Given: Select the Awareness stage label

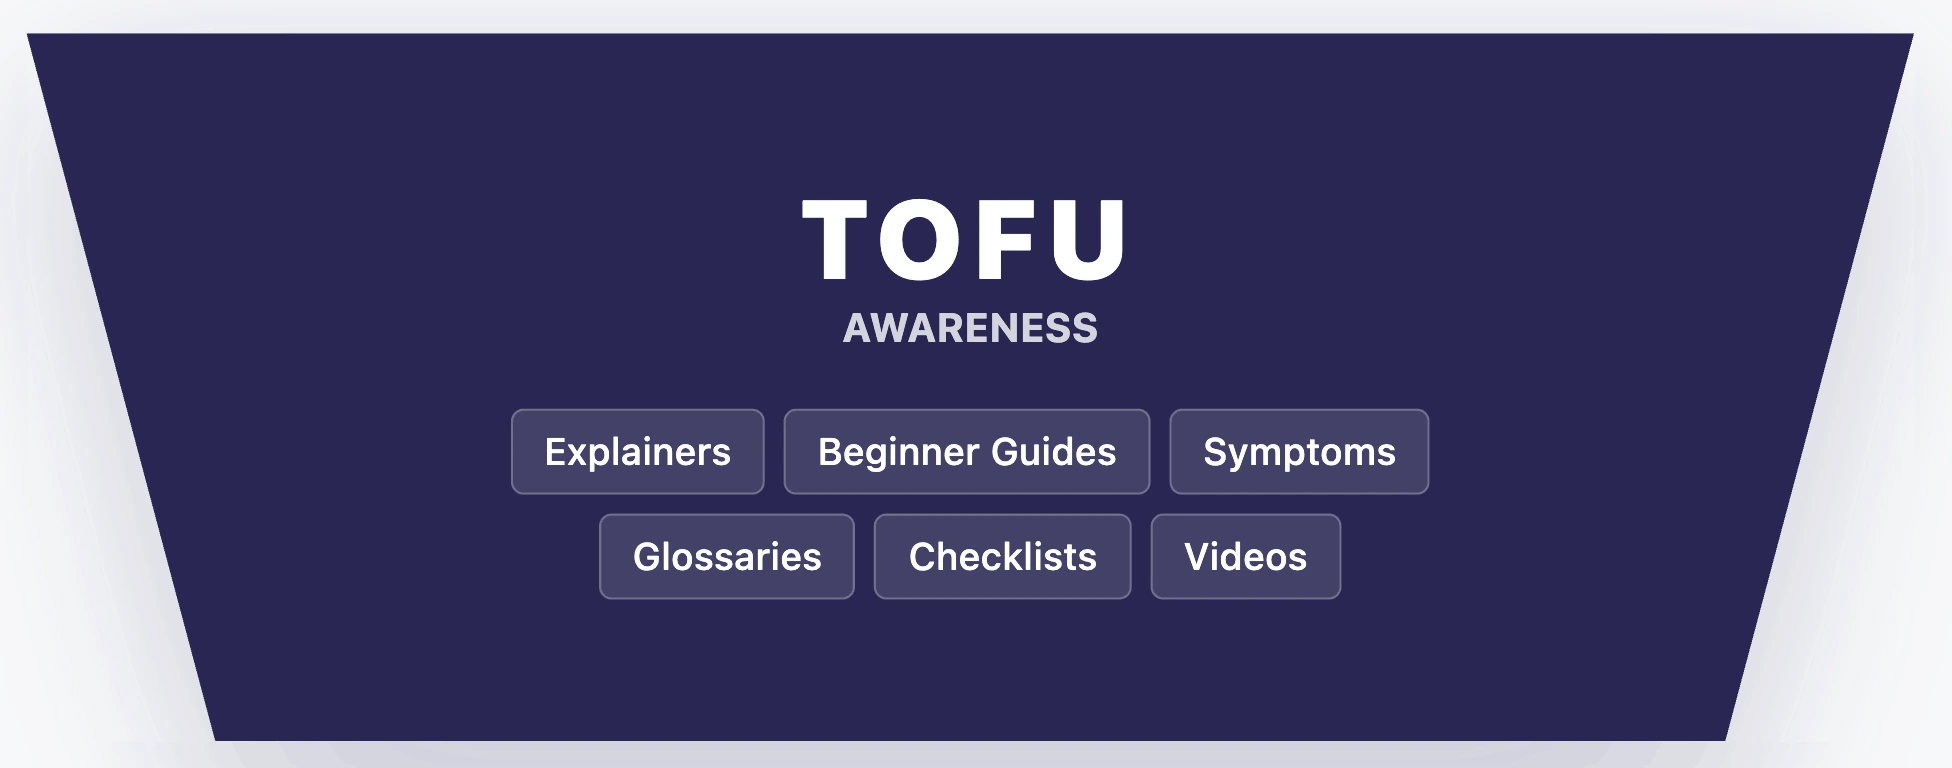Looking at the screenshot, I should tap(970, 328).
